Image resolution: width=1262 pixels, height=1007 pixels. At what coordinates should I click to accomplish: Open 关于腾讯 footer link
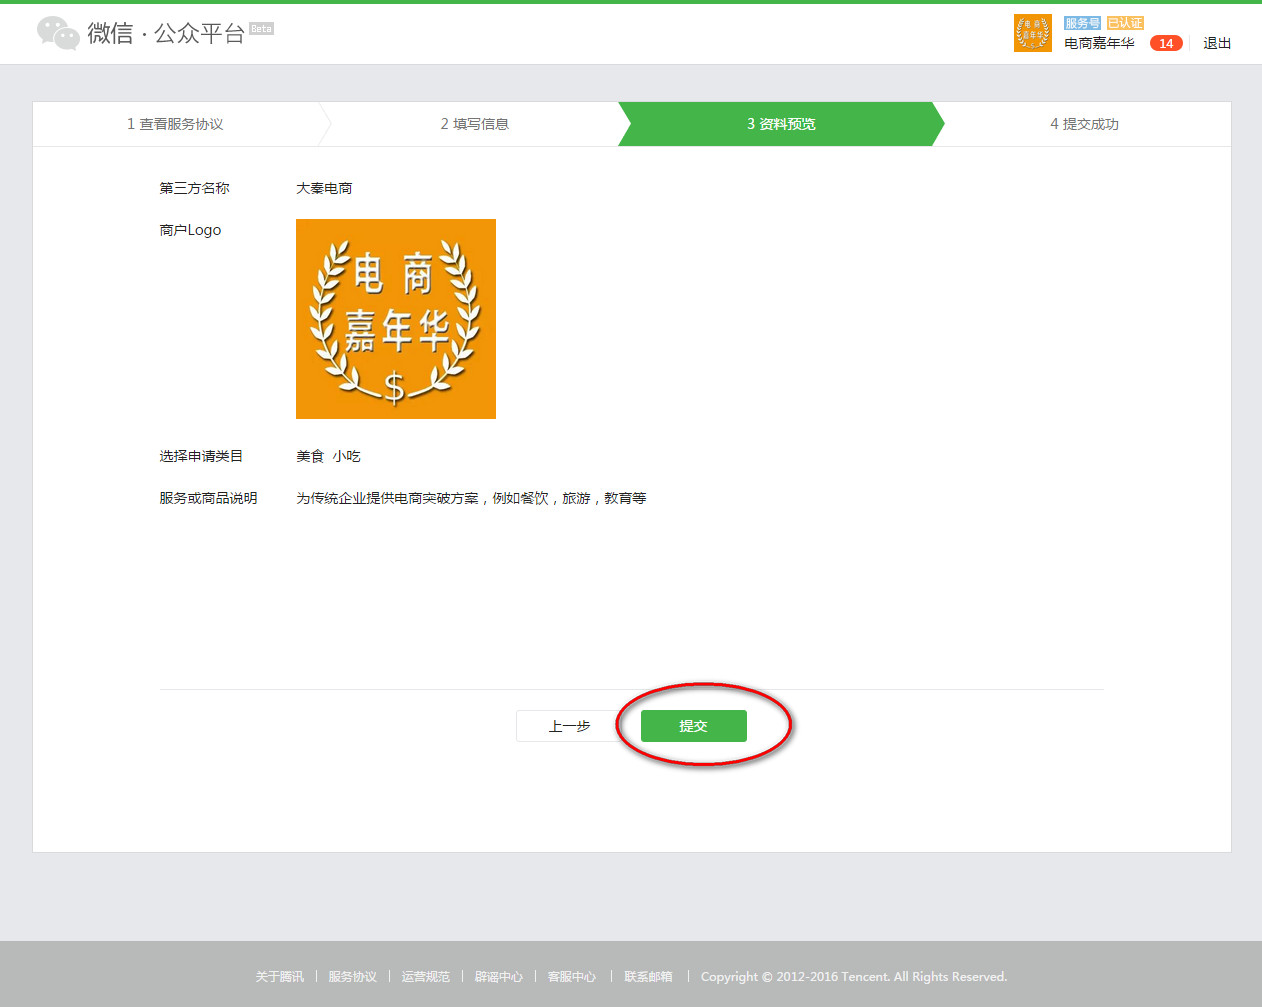(279, 977)
